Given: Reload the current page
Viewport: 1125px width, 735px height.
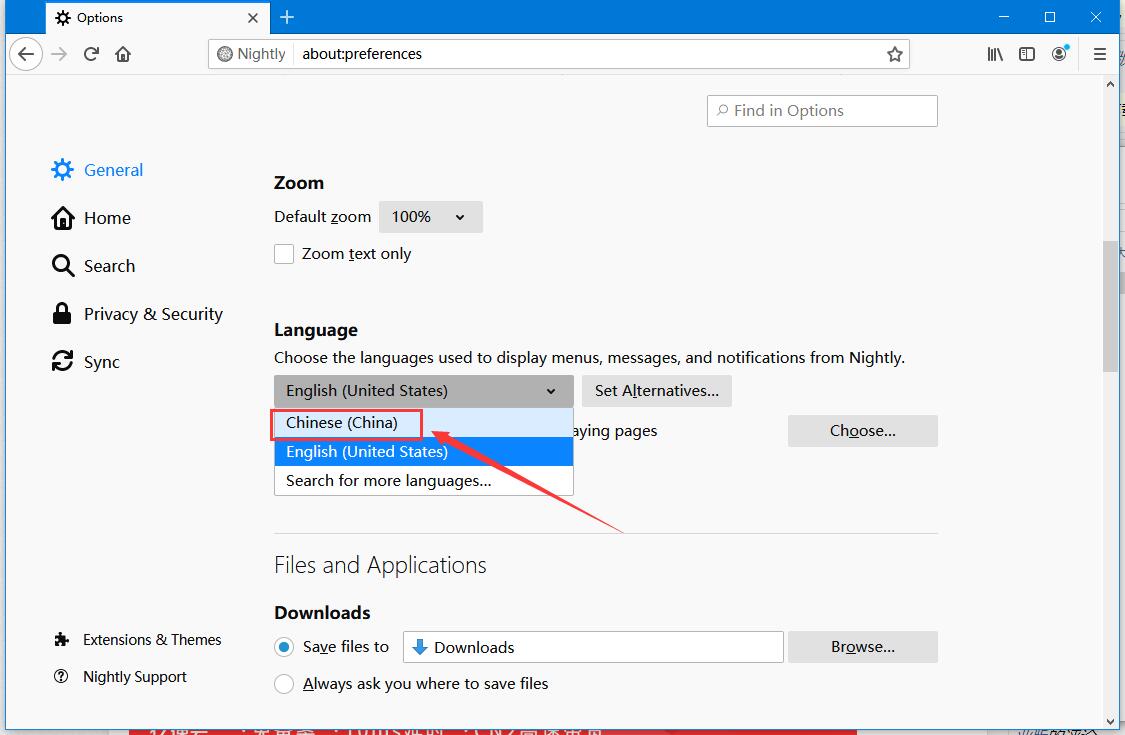Looking at the screenshot, I should pos(91,54).
